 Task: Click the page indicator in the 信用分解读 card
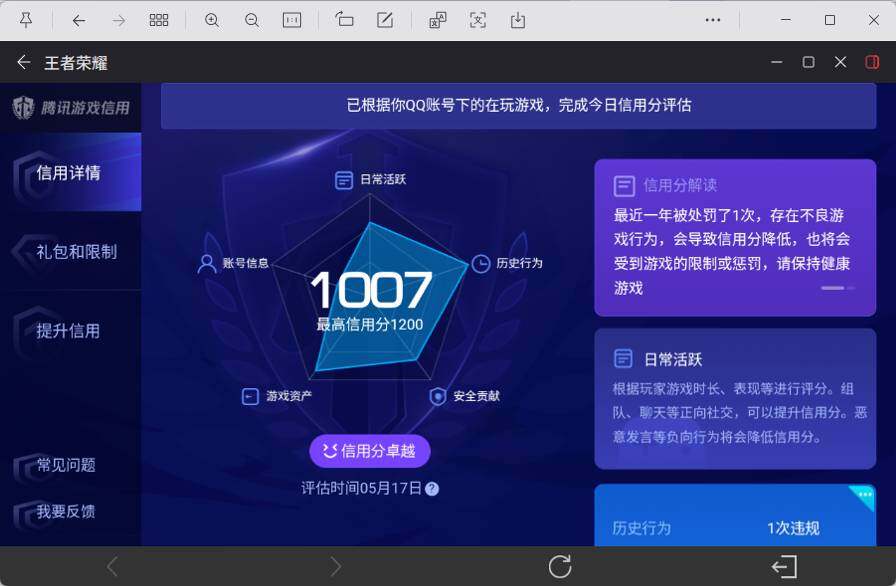[x=838, y=288]
